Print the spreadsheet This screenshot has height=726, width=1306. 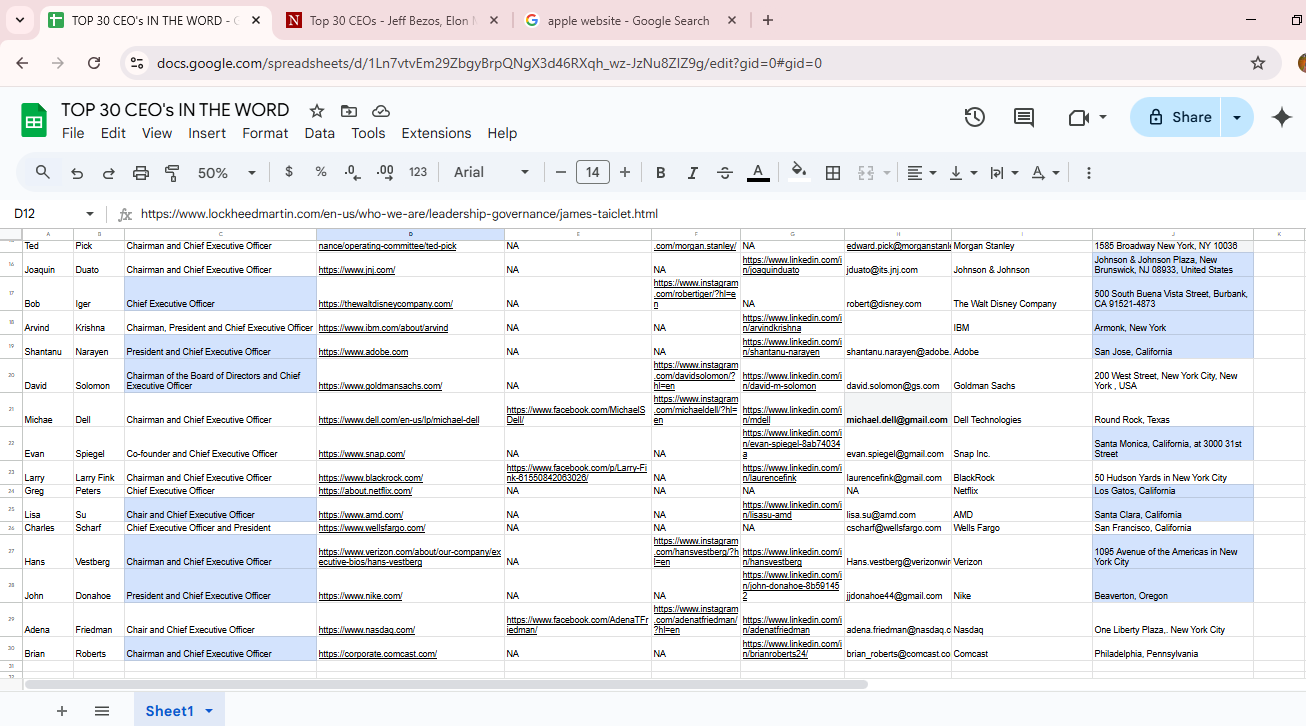tap(141, 173)
